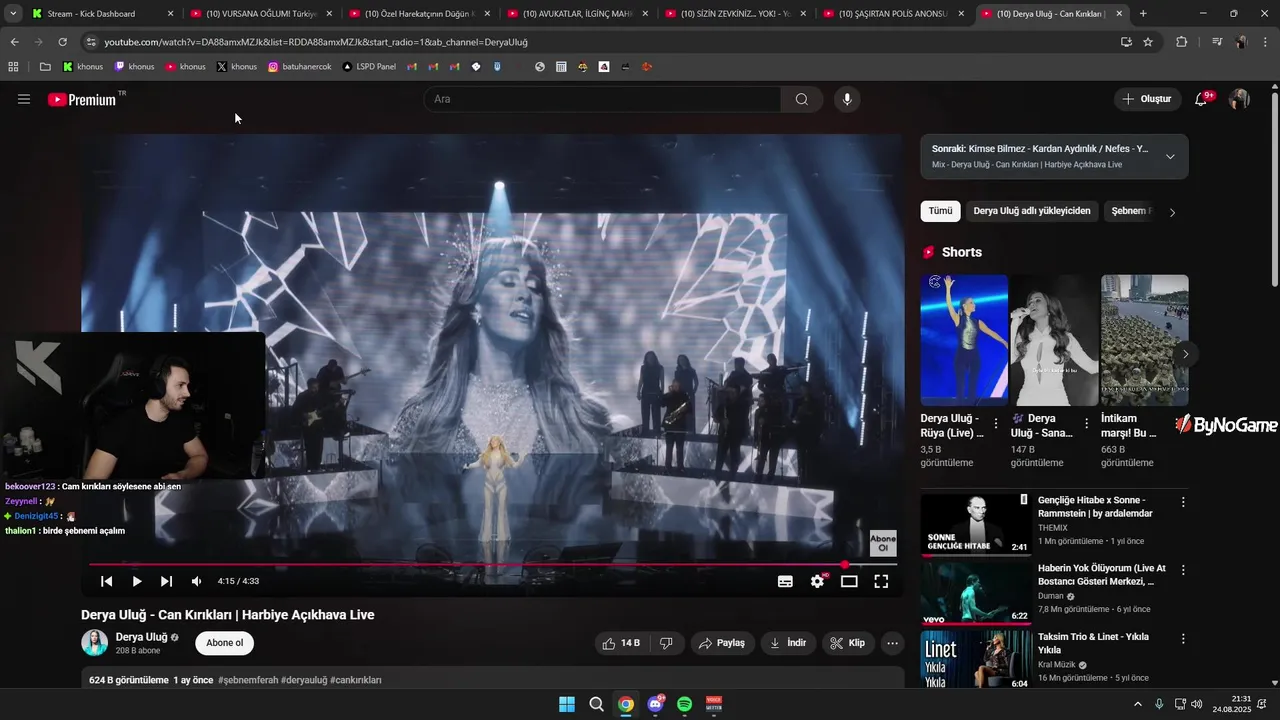Image resolution: width=1280 pixels, height=720 pixels.
Task: Download the video with İndir
Action: point(788,643)
